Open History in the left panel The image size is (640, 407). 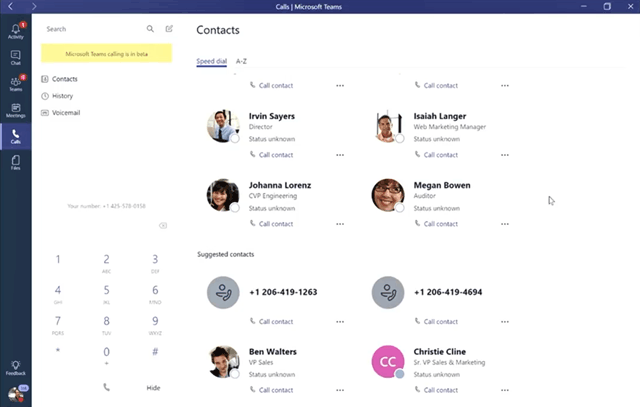57,96
